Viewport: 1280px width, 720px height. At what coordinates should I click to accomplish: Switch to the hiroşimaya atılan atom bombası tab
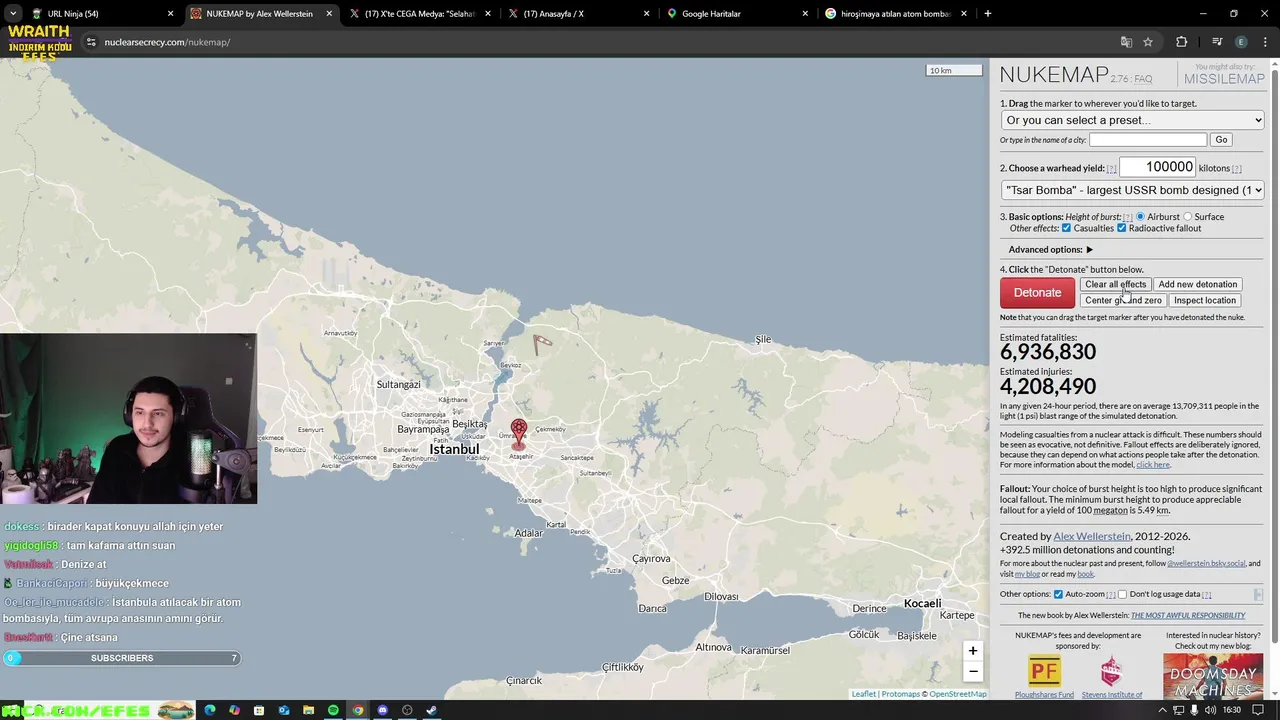click(895, 14)
